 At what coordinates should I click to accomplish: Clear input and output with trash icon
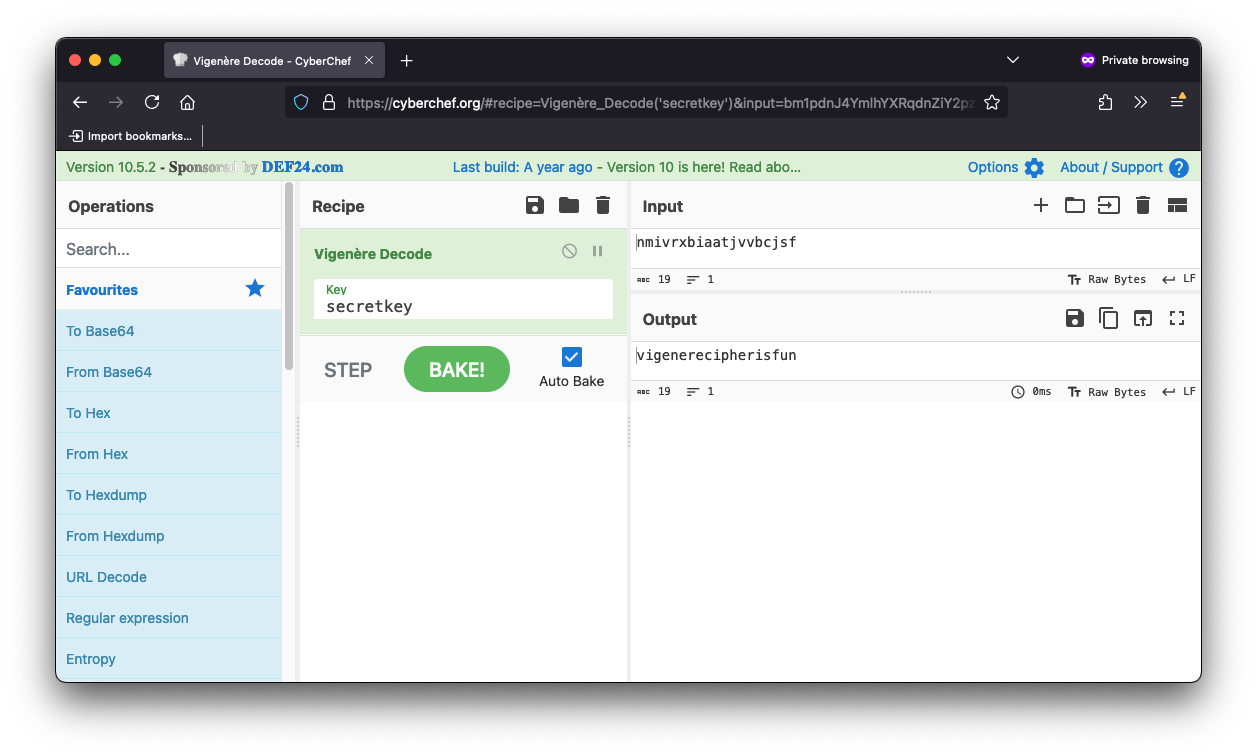1143,206
